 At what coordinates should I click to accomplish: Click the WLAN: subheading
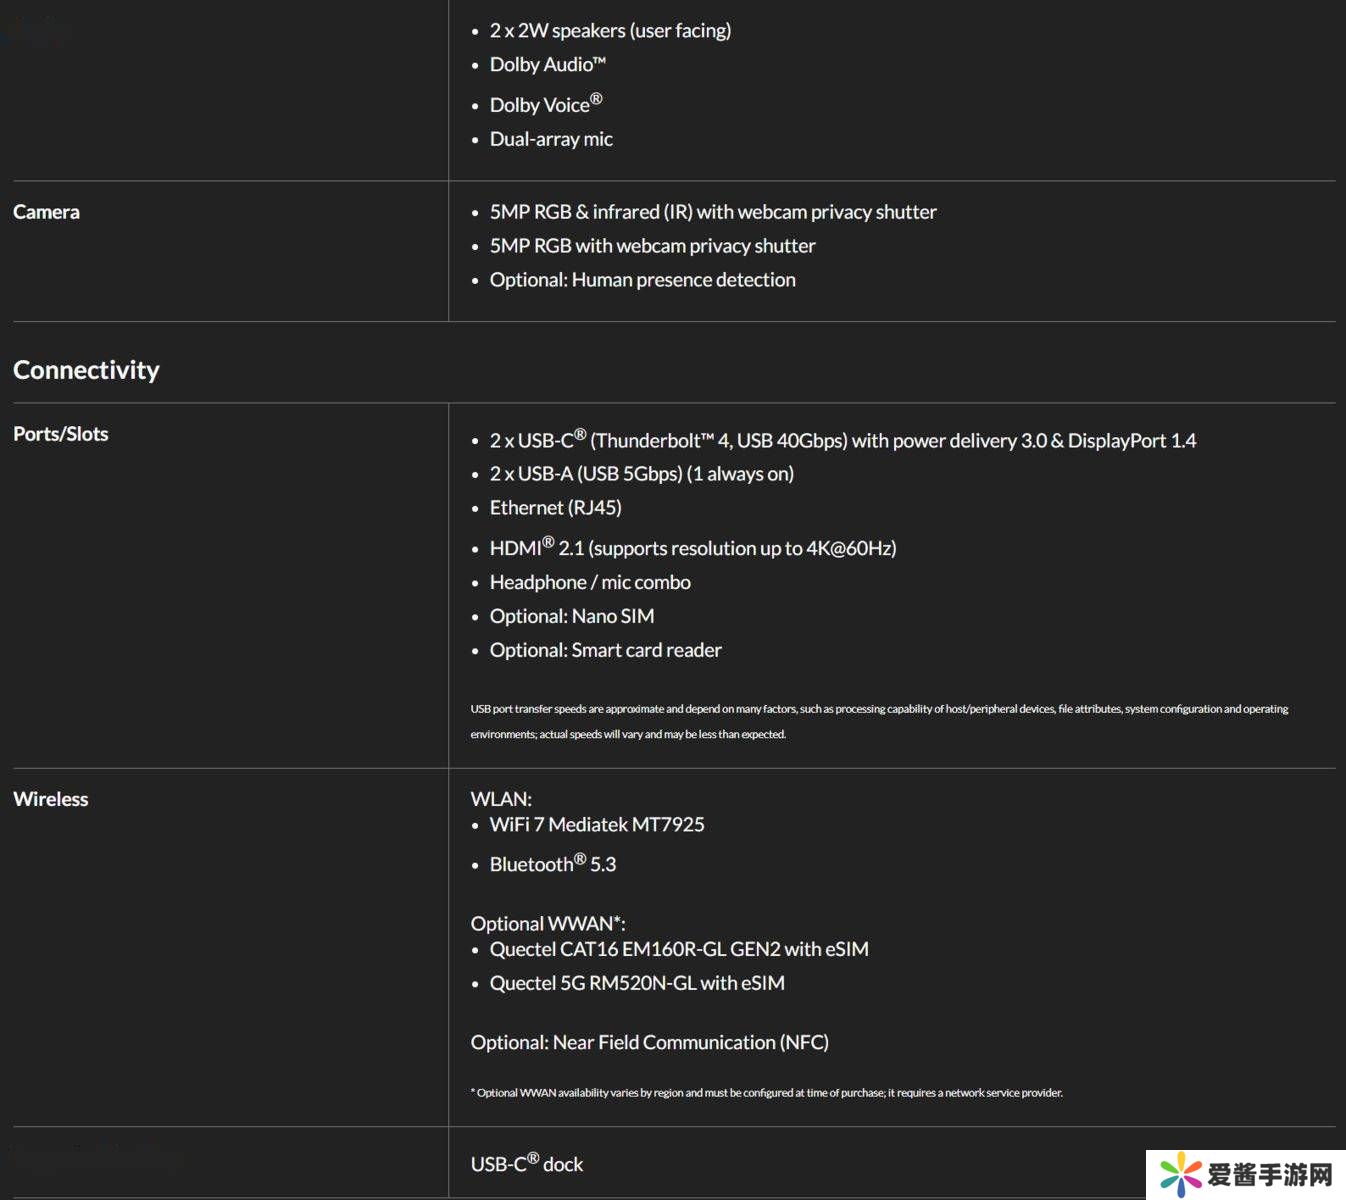501,799
